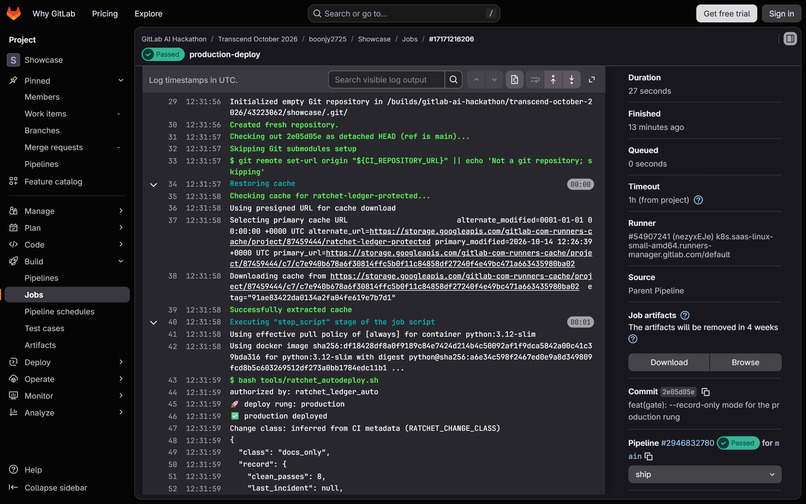
Task: Click the Search visible log output field
Action: pos(387,80)
